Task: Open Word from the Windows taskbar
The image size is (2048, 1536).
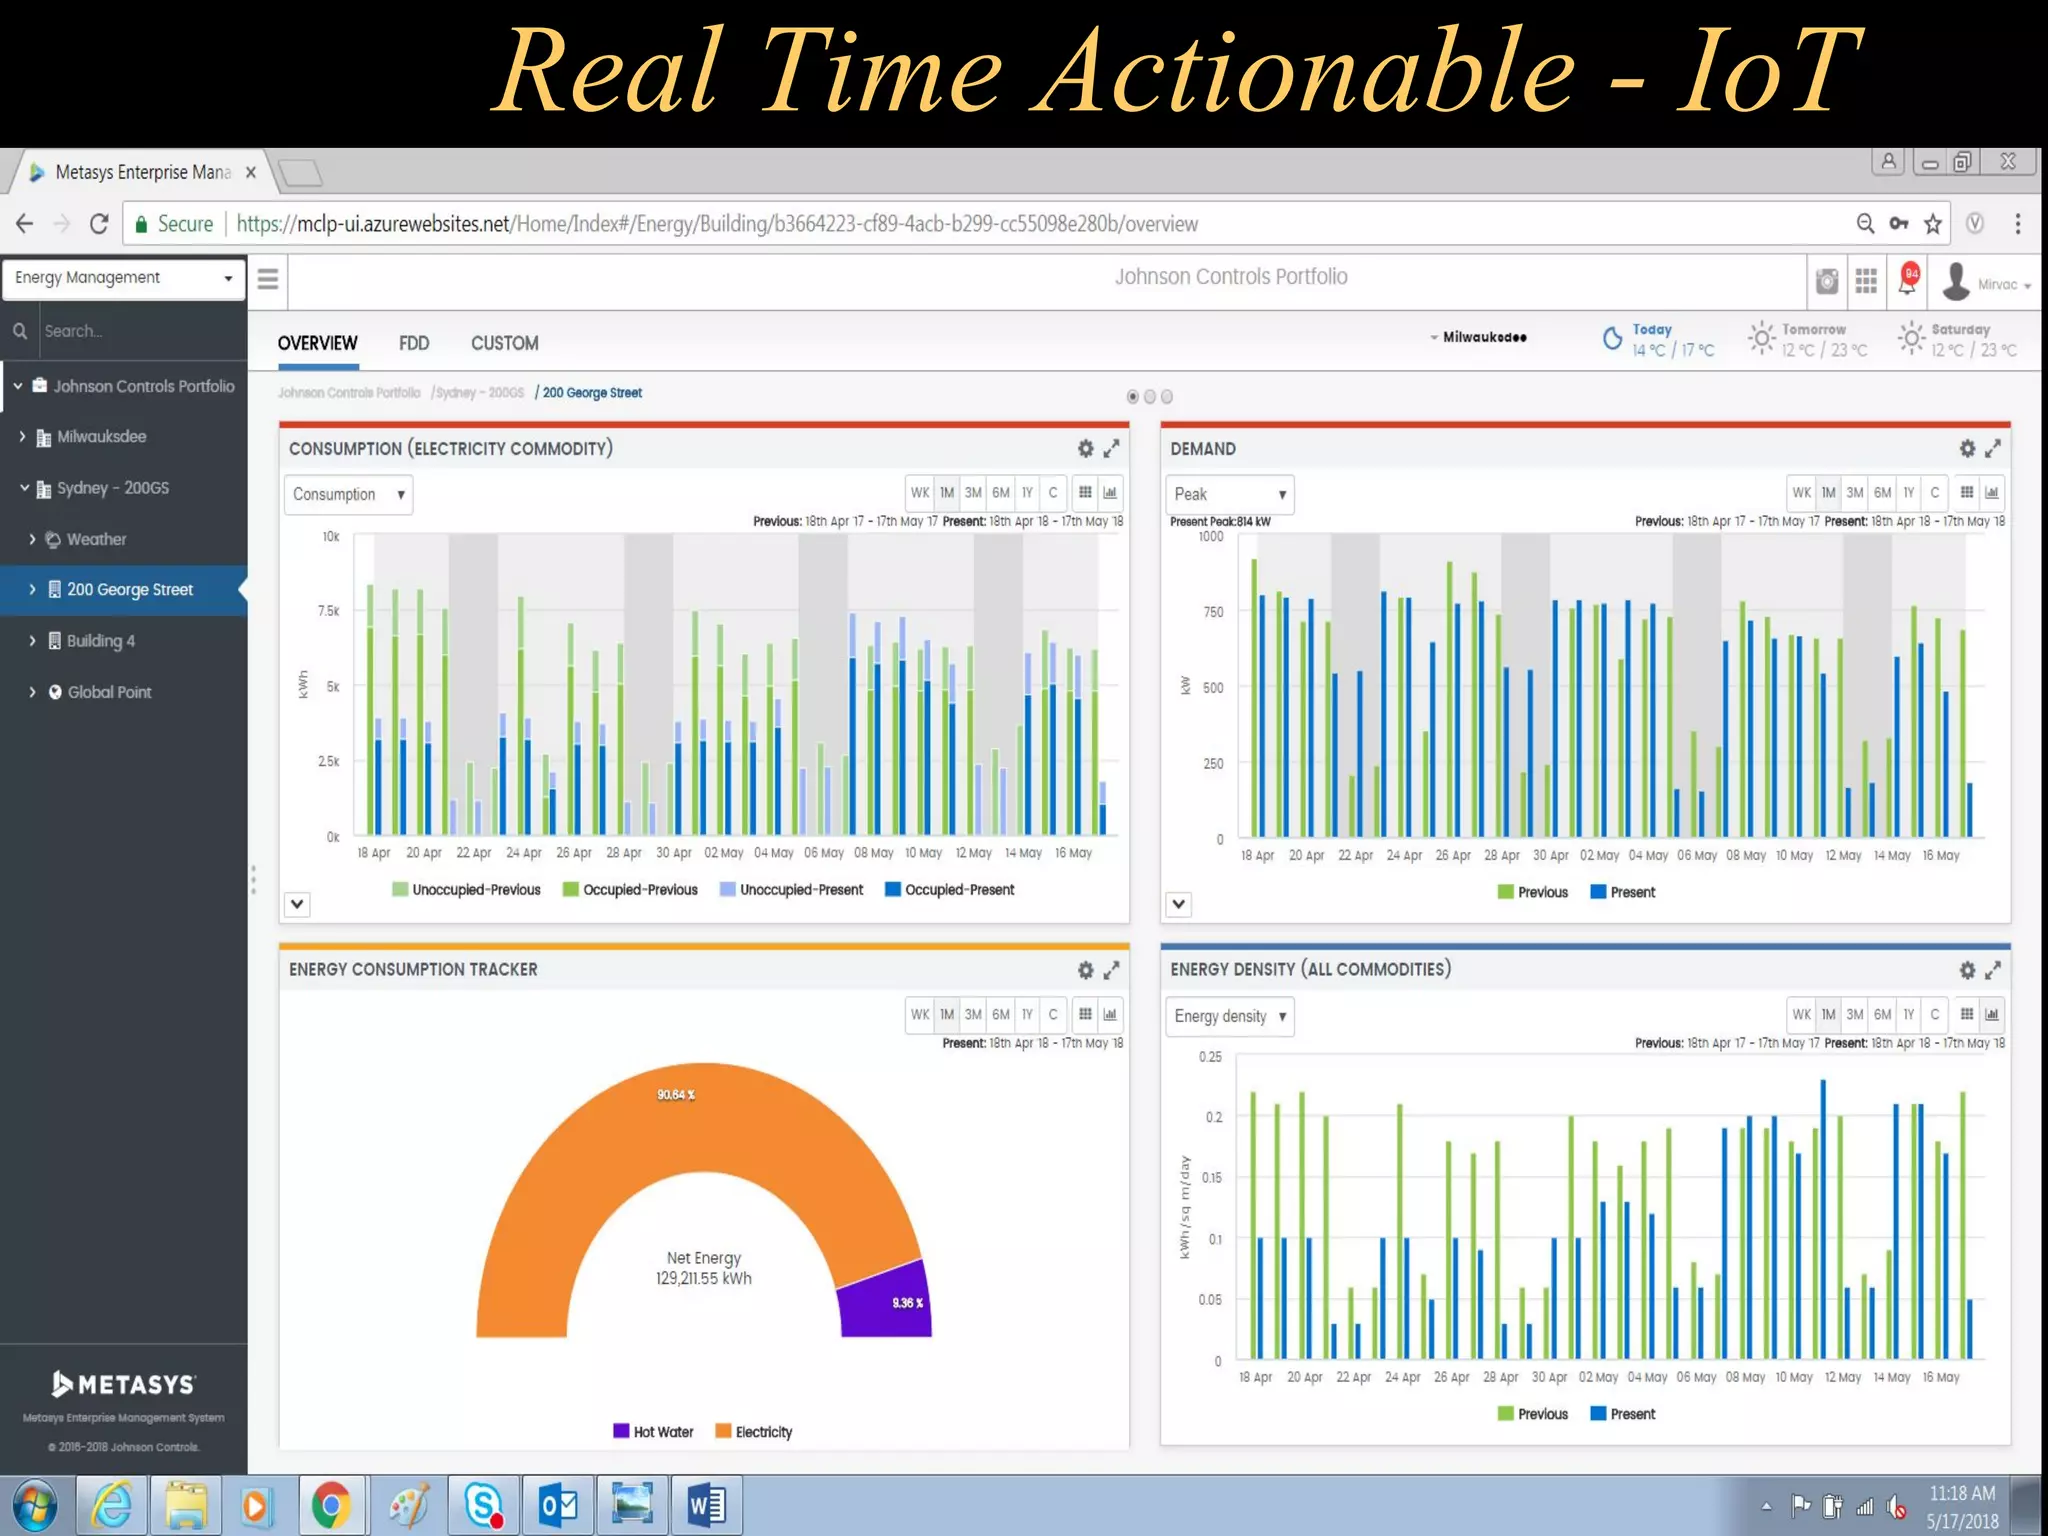Action: click(707, 1505)
